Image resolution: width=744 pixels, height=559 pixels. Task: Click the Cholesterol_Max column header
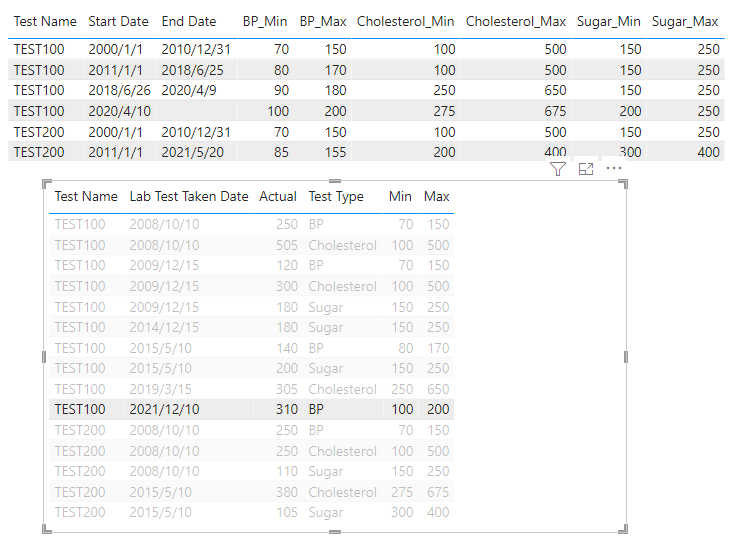516,22
